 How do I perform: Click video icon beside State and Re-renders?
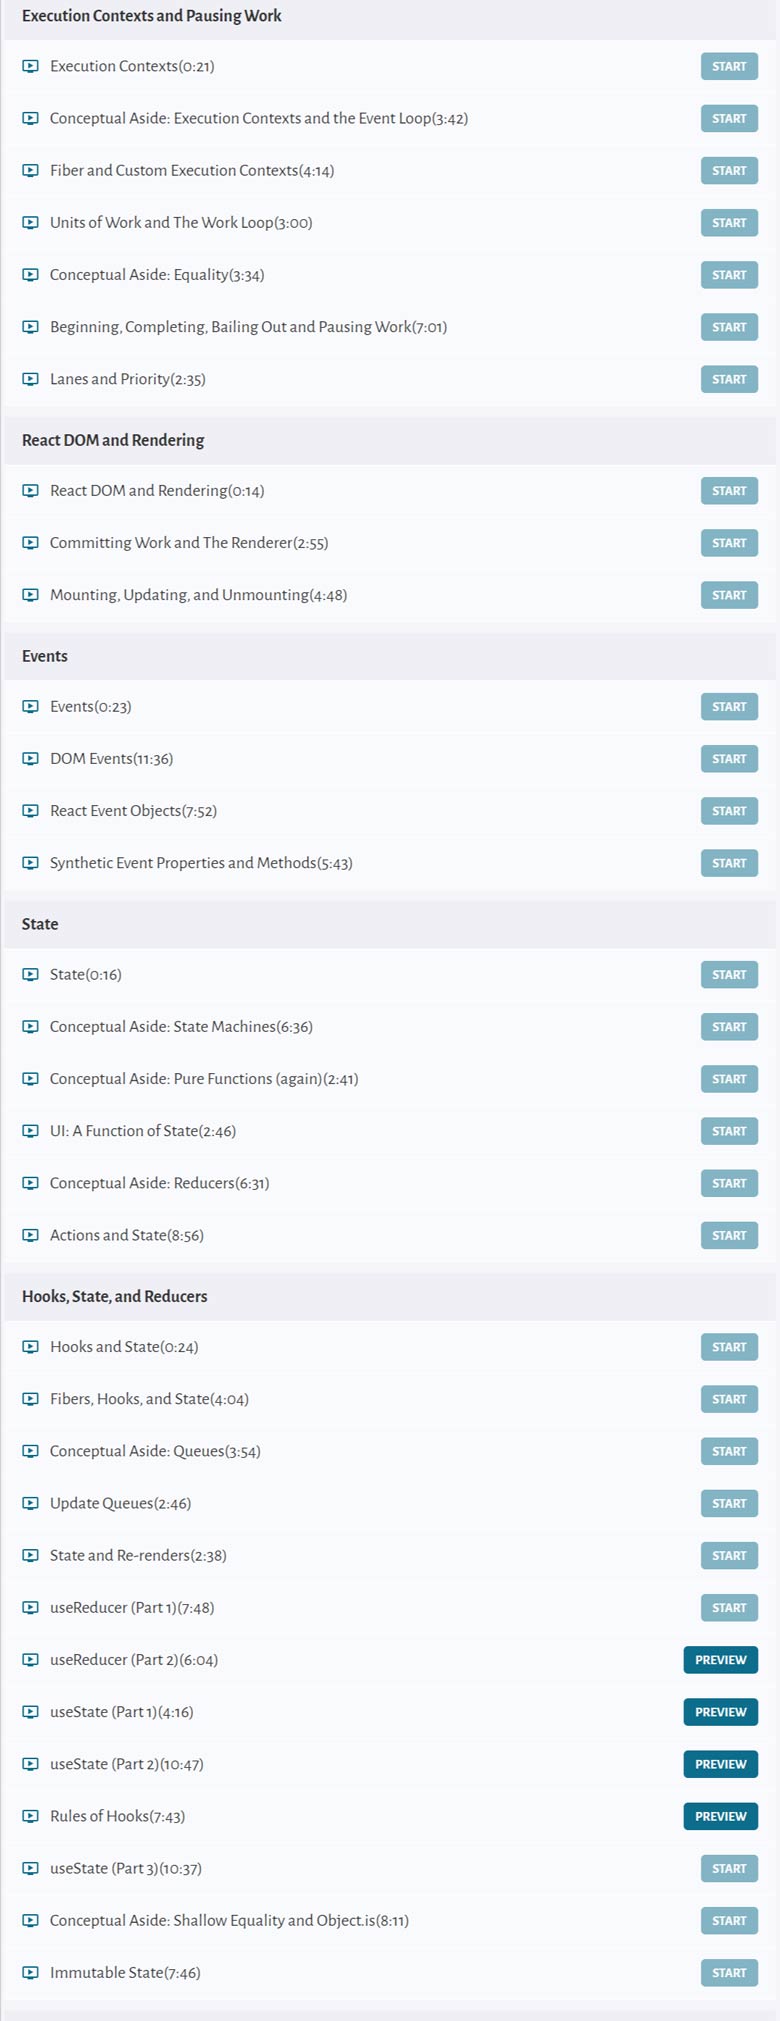click(x=30, y=1555)
